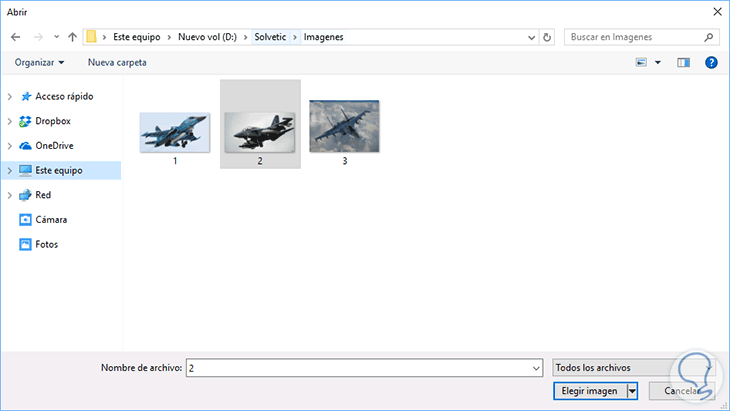The height and width of the screenshot is (411, 730).
Task: Open 'Elegir imagen' split-button arrow
Action: (x=632, y=391)
